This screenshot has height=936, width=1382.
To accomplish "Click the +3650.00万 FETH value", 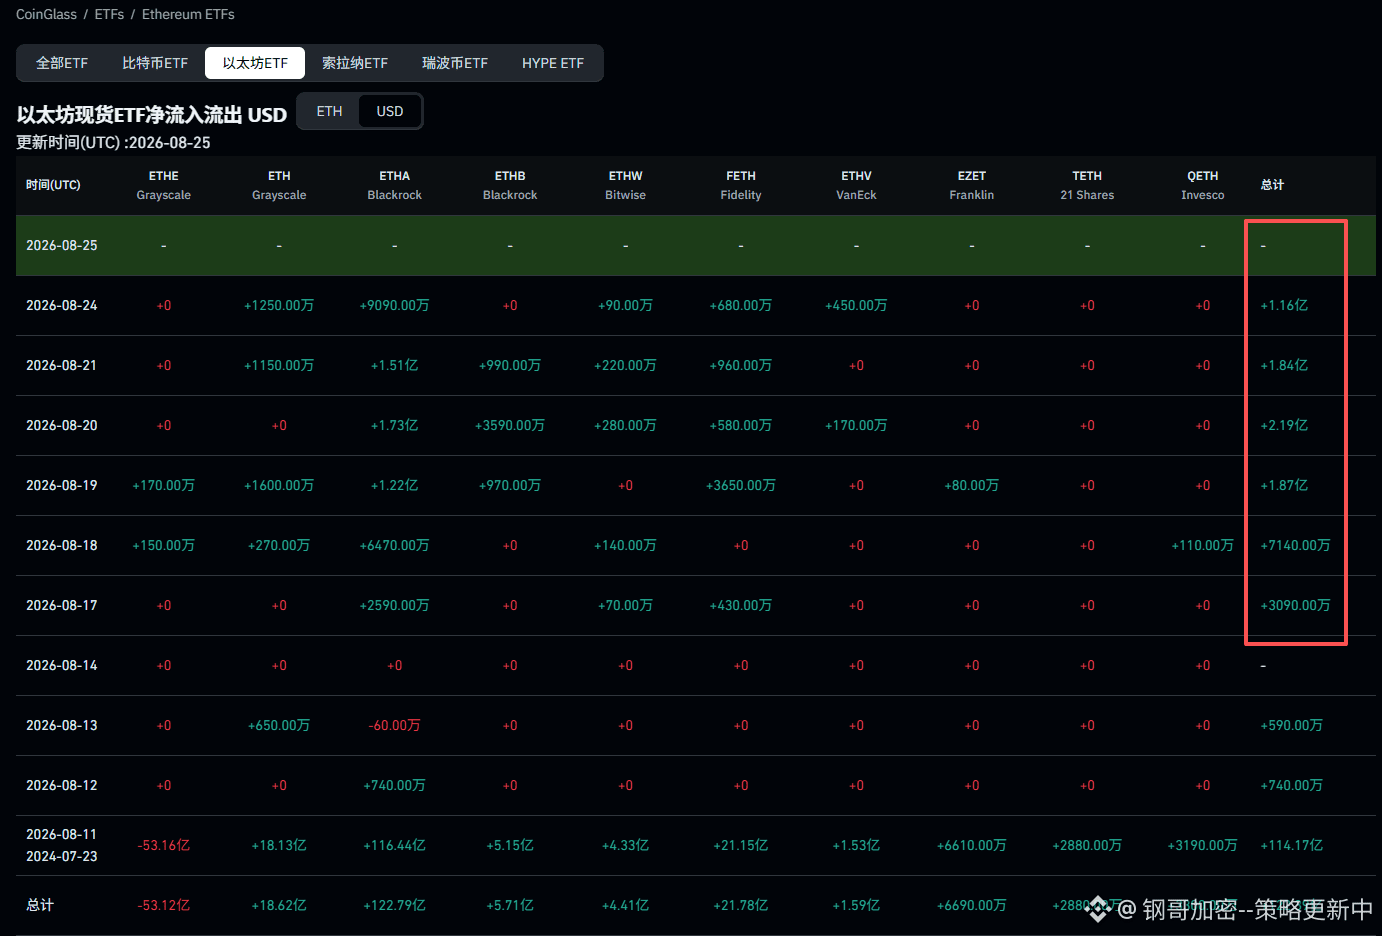I will tap(741, 485).
